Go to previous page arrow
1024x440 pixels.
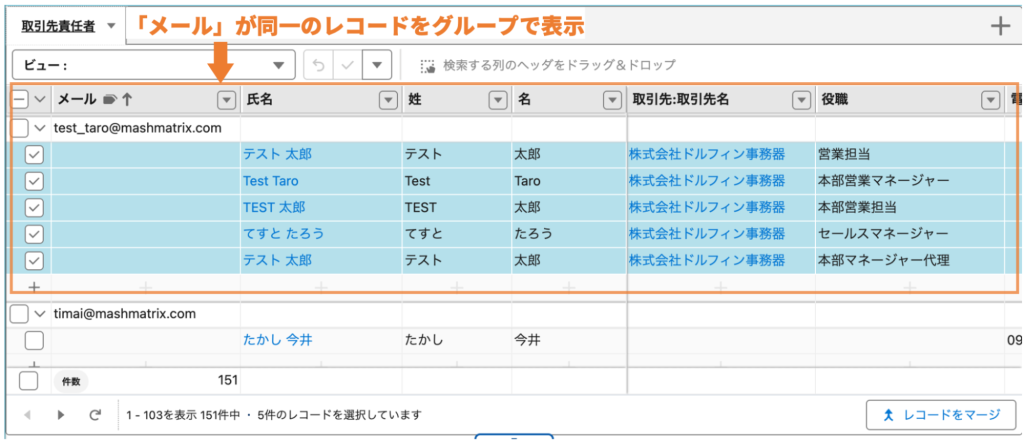(27, 415)
